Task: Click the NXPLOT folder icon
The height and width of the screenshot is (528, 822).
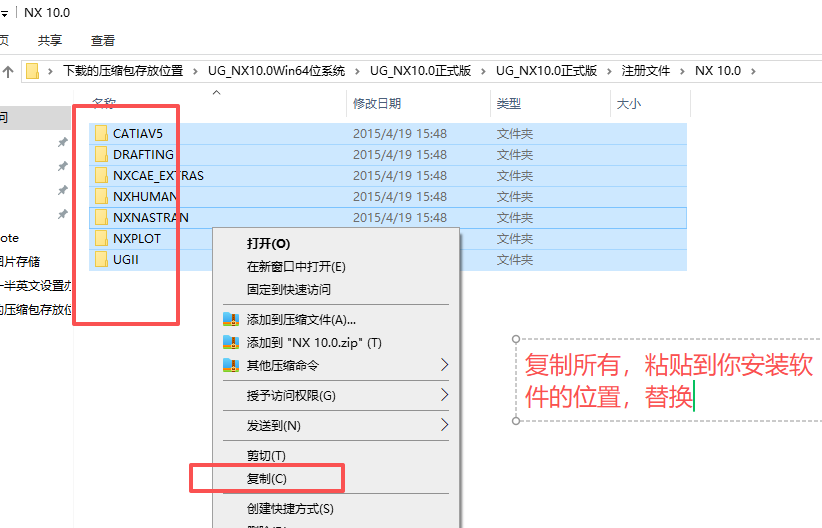Action: (101, 239)
